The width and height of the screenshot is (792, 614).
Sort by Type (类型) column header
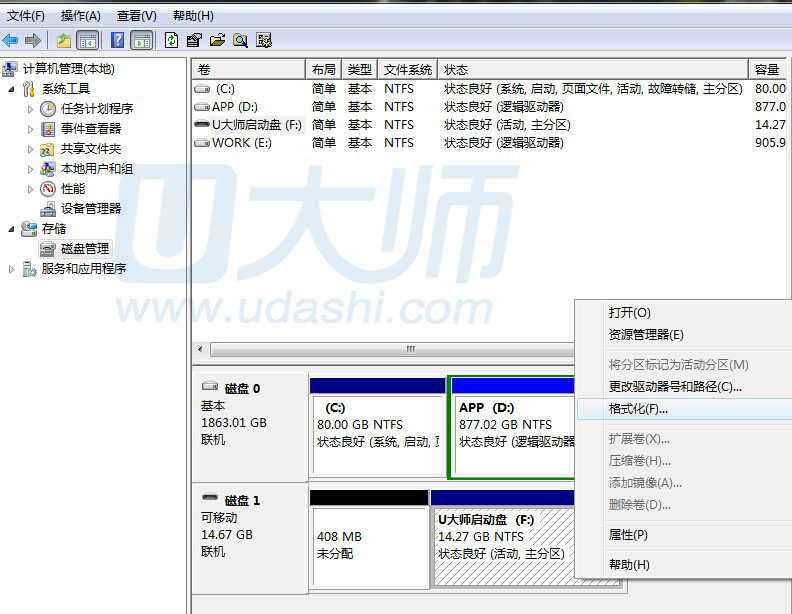click(x=360, y=69)
